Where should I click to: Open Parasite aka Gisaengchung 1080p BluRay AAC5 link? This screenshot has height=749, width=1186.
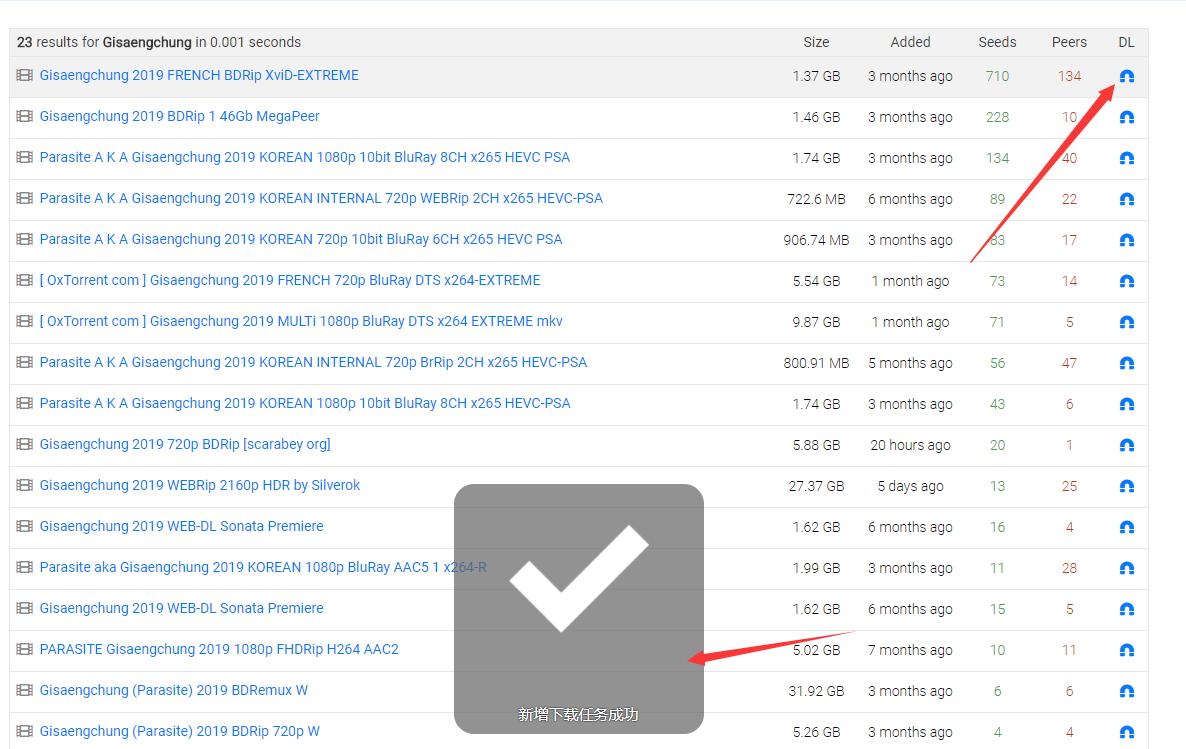(263, 567)
